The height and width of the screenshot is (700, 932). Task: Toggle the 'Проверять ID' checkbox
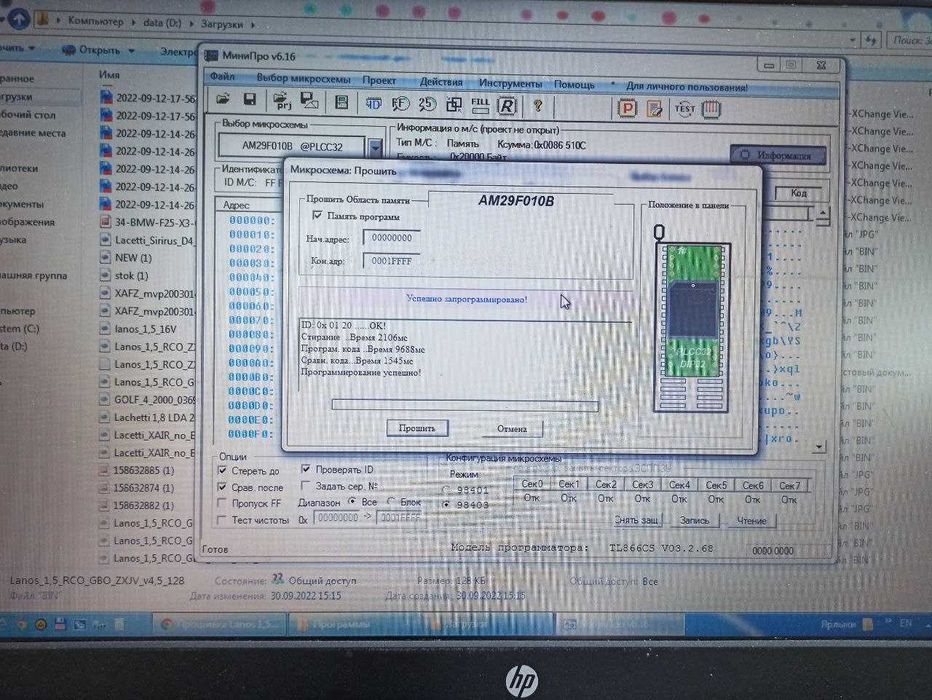point(306,469)
